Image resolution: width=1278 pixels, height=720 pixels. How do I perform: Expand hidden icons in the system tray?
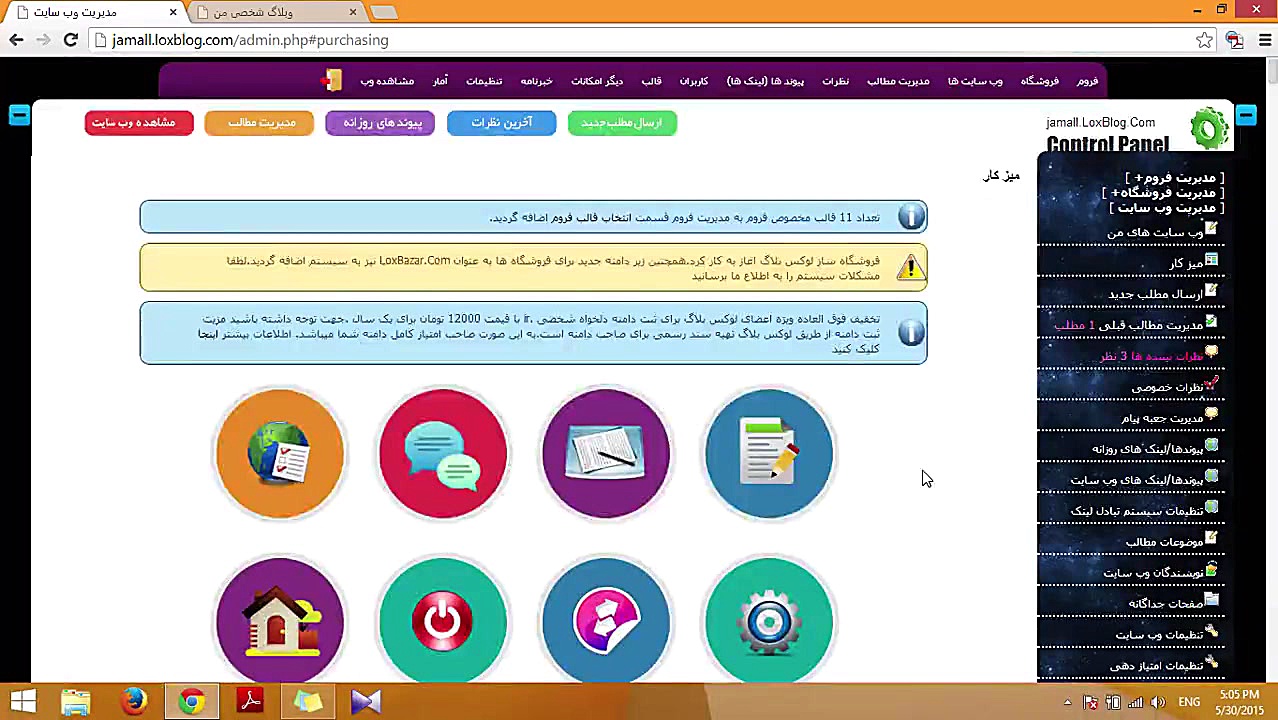pyautogui.click(x=1067, y=702)
